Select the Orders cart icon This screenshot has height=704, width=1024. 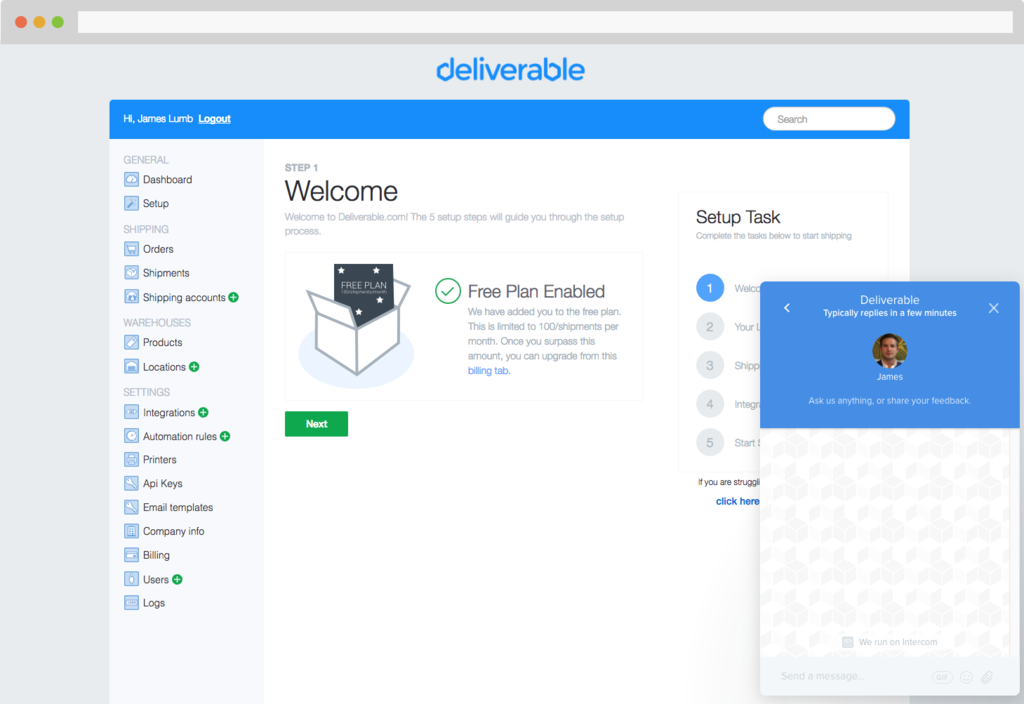[131, 249]
